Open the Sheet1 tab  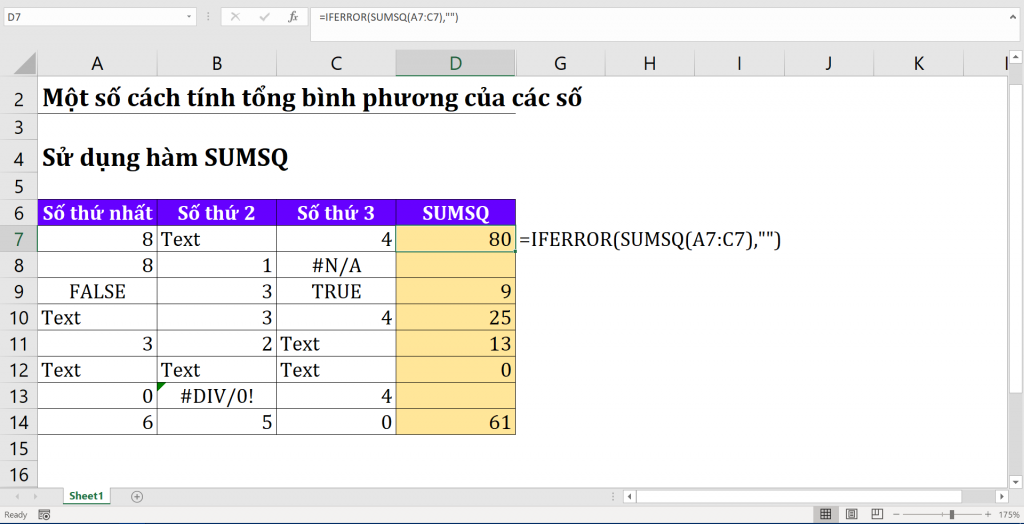tap(86, 496)
